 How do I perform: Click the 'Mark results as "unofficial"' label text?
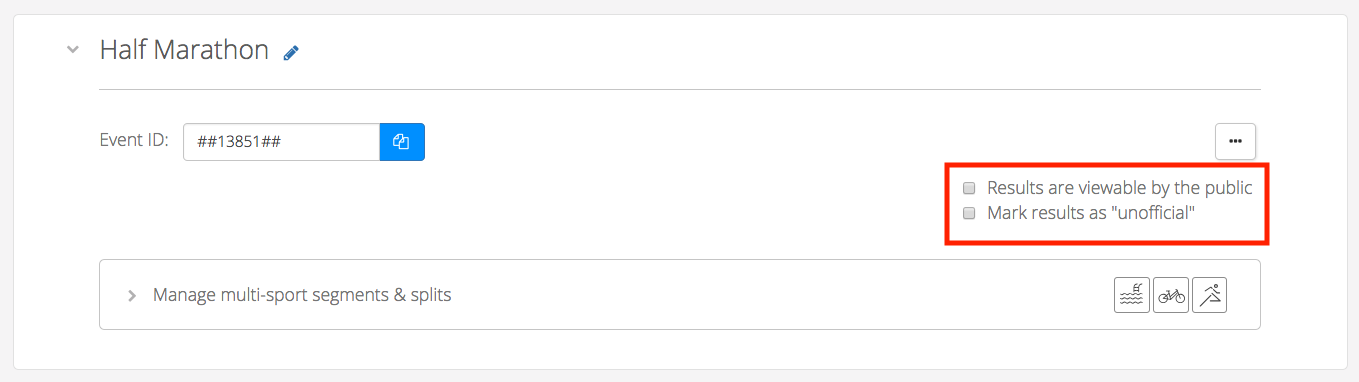point(1091,213)
